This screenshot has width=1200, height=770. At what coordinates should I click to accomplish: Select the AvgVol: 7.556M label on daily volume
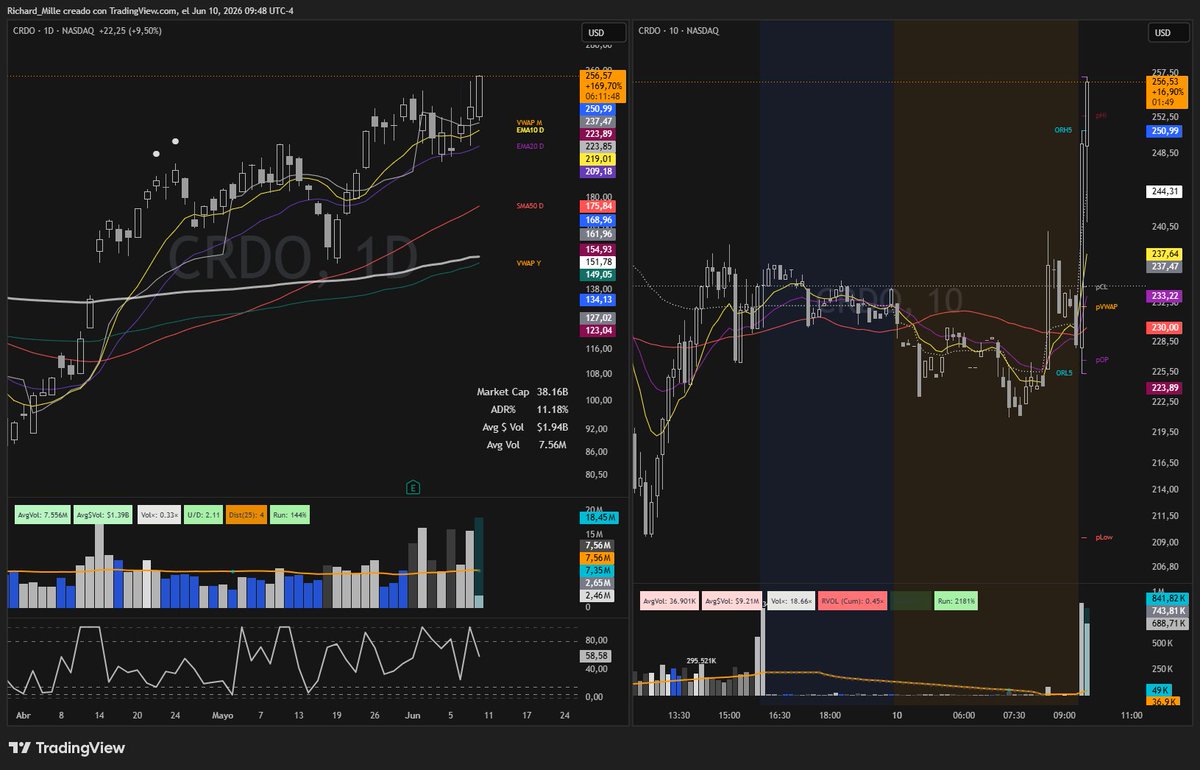[42, 514]
